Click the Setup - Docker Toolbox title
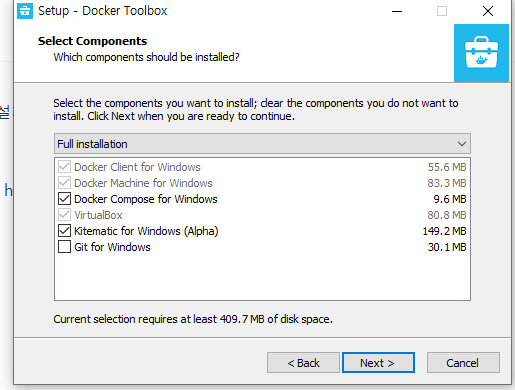The width and height of the screenshot is (515, 390). coord(103,11)
